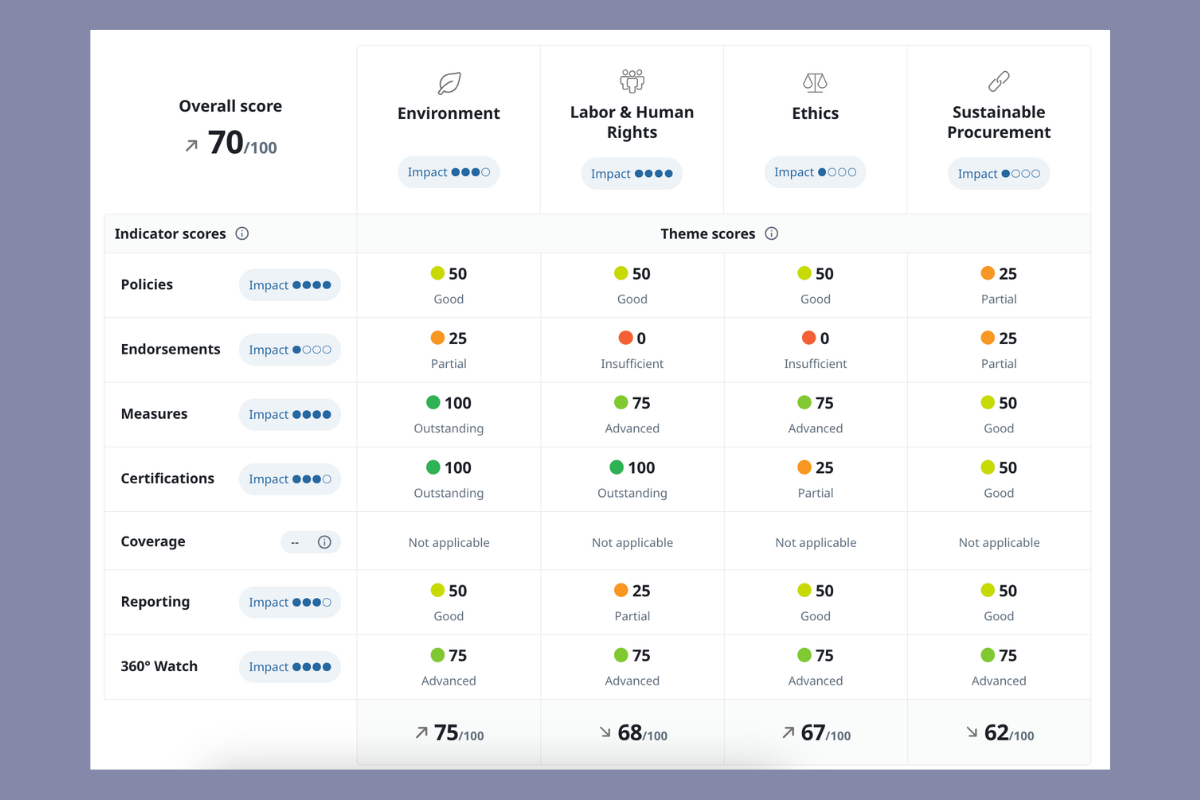Click the Certifications Environment 100 Outstanding cell
This screenshot has width=1200, height=800.
[449, 479]
